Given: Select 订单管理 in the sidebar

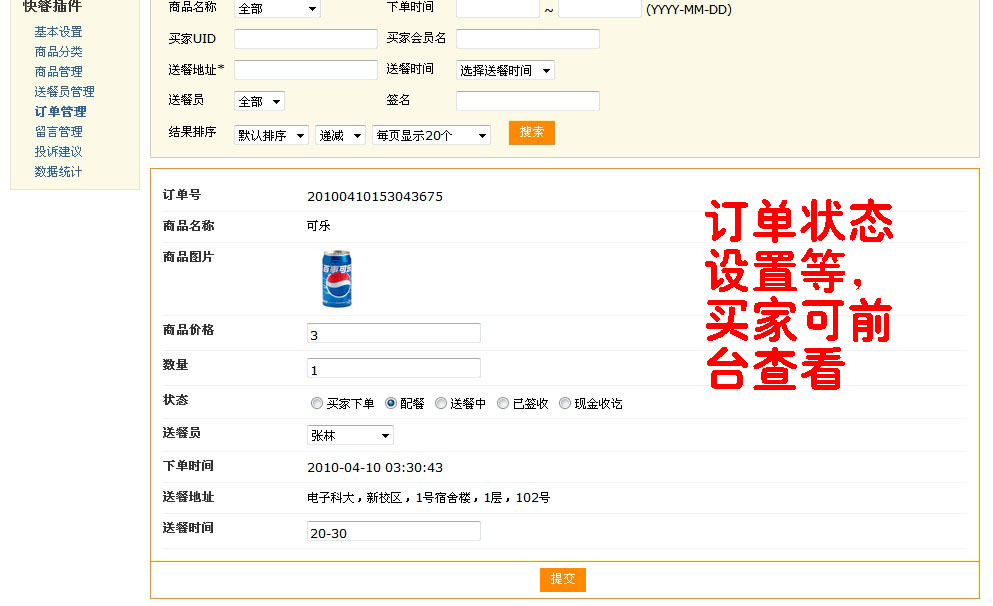Looking at the screenshot, I should [x=60, y=111].
